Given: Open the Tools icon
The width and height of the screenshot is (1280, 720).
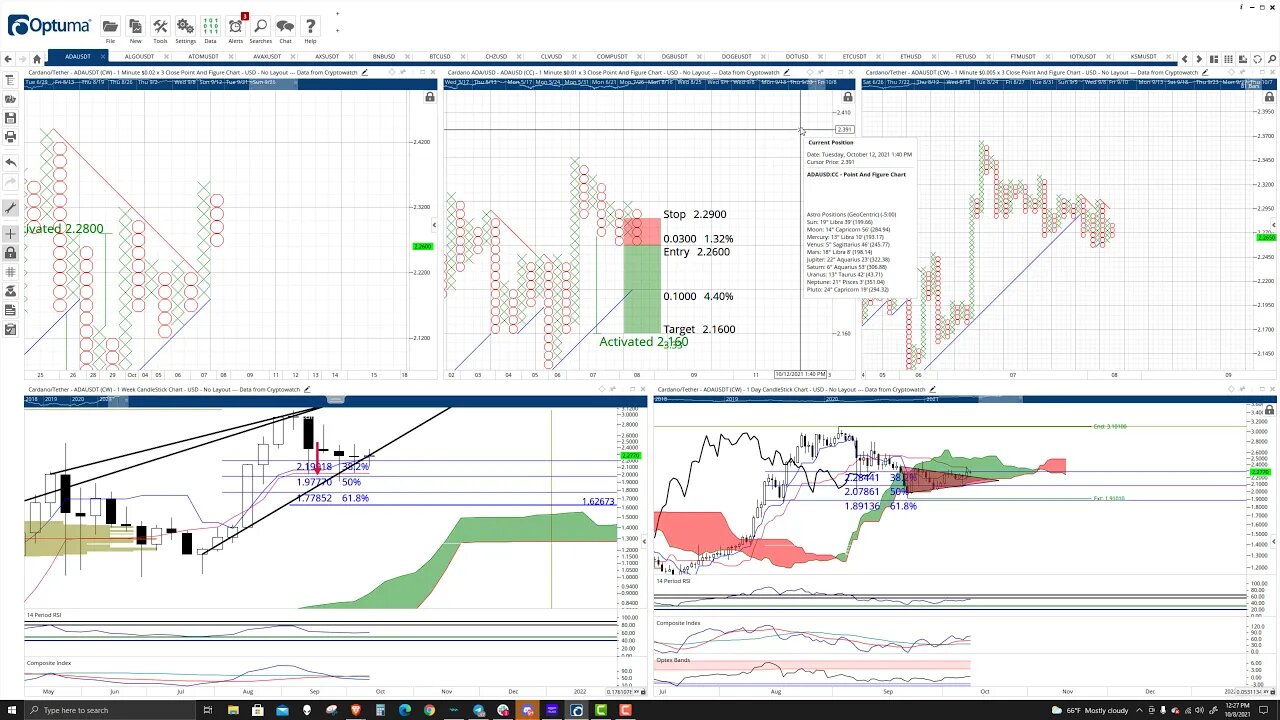Looking at the screenshot, I should [160, 27].
